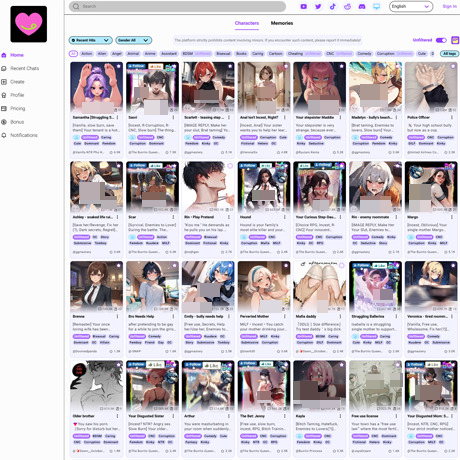Star the Older brother card

point(118,365)
